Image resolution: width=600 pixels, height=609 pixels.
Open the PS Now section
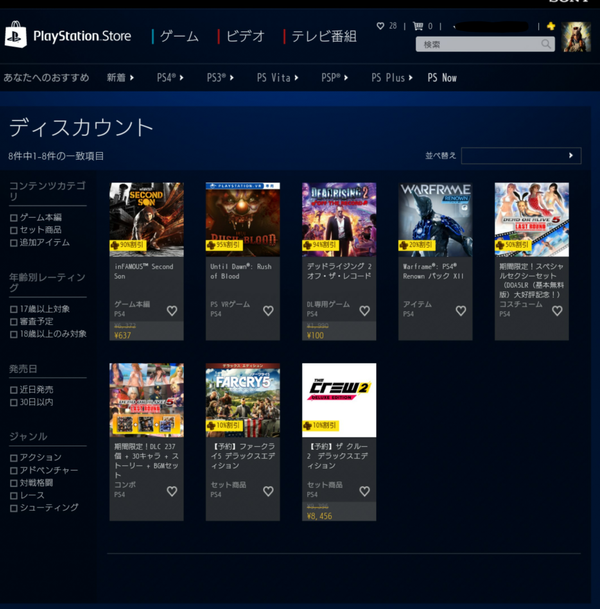coord(442,78)
